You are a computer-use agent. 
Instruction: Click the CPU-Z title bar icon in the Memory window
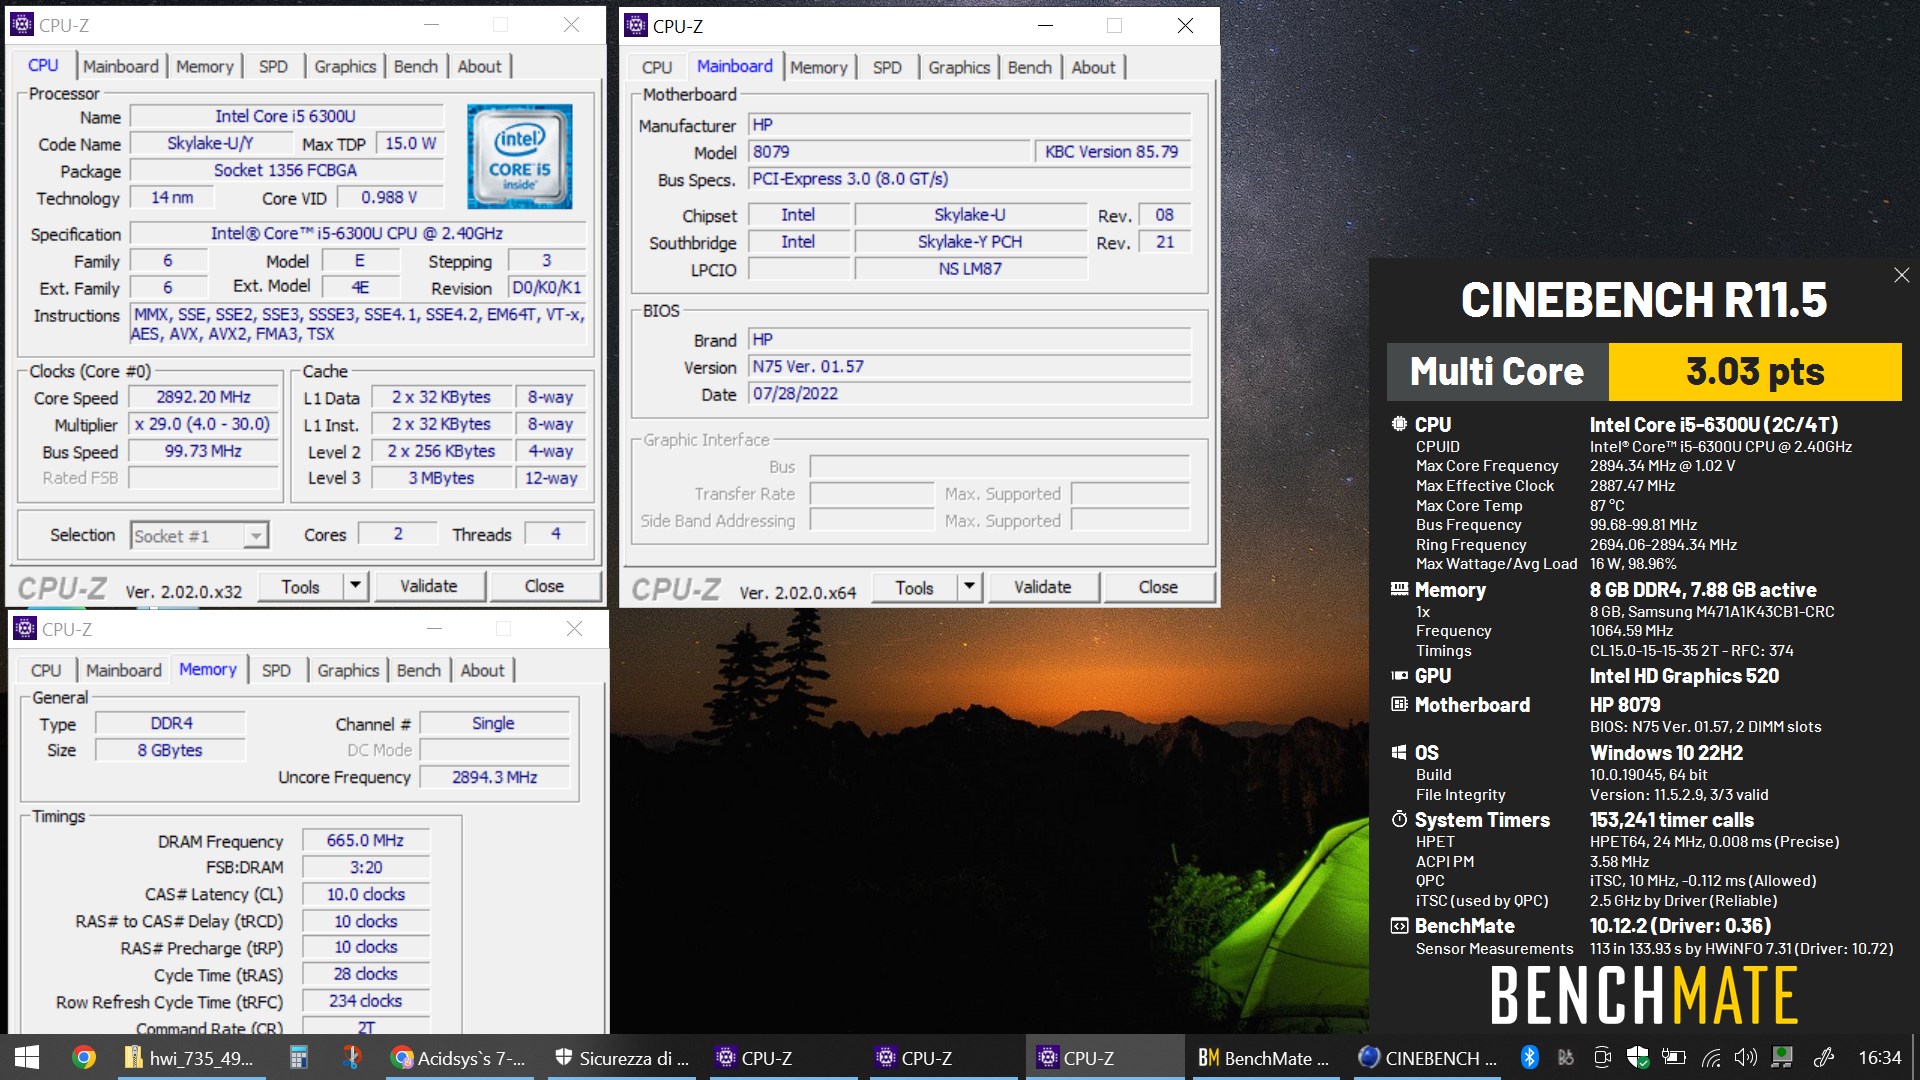pyautogui.click(x=25, y=628)
